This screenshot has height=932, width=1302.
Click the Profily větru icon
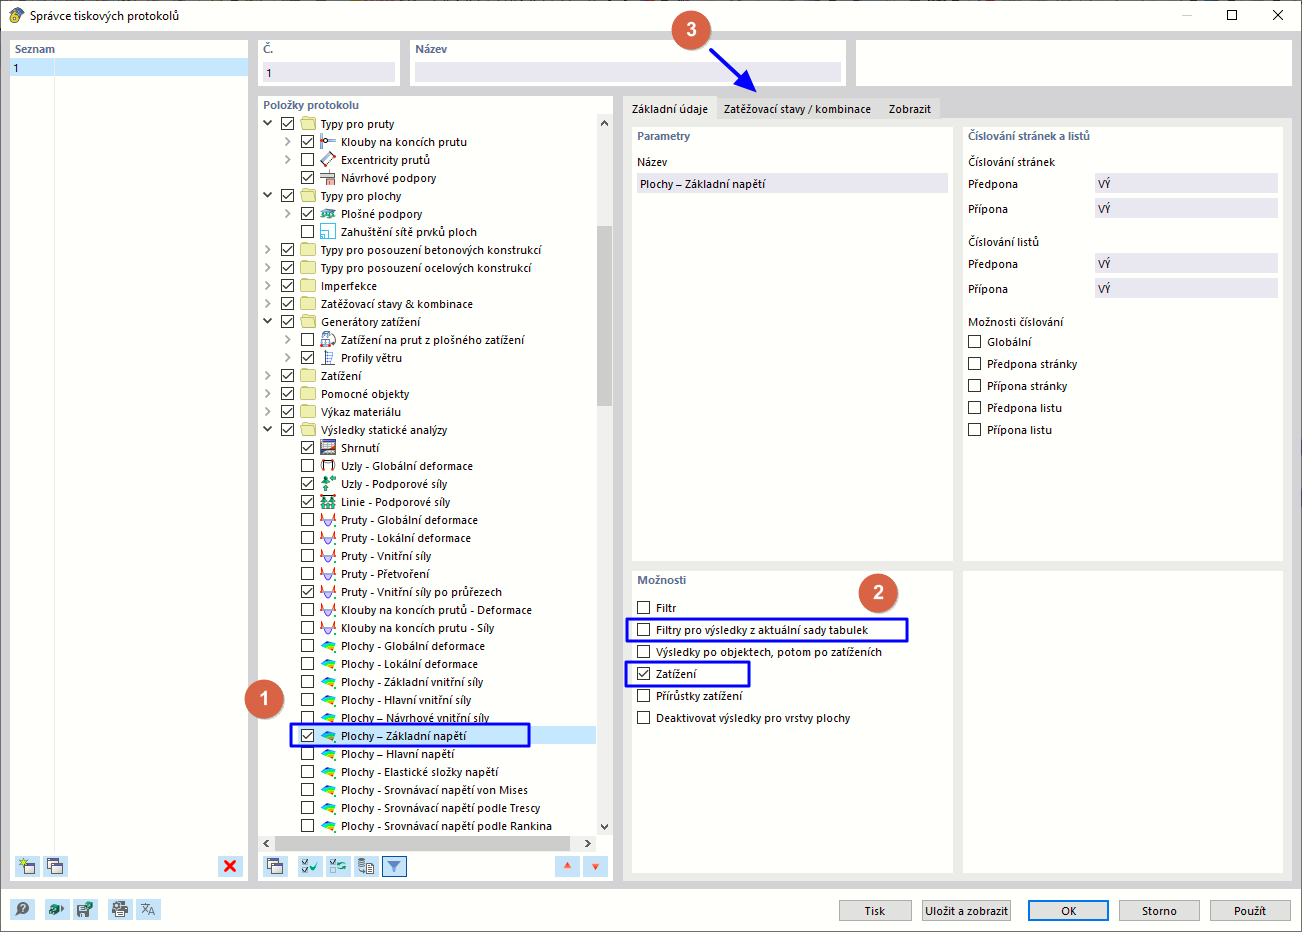328,358
